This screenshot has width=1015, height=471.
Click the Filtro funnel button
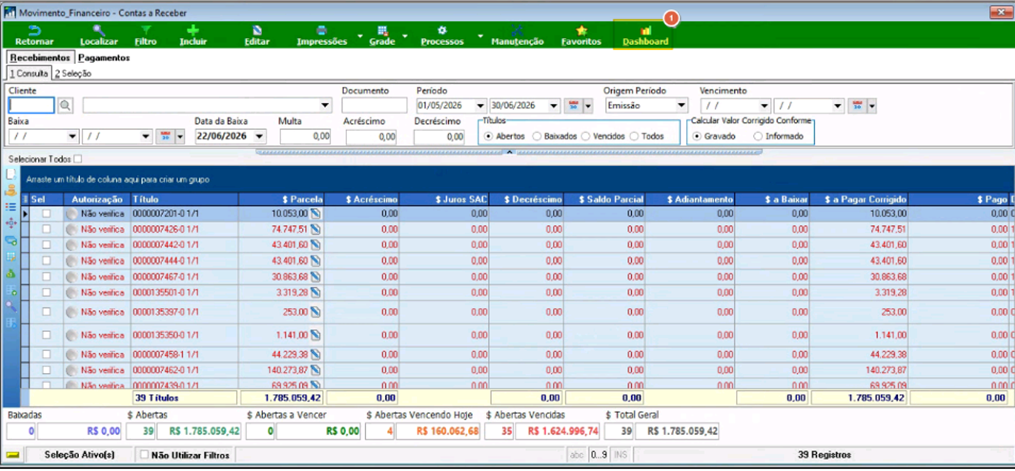click(146, 36)
